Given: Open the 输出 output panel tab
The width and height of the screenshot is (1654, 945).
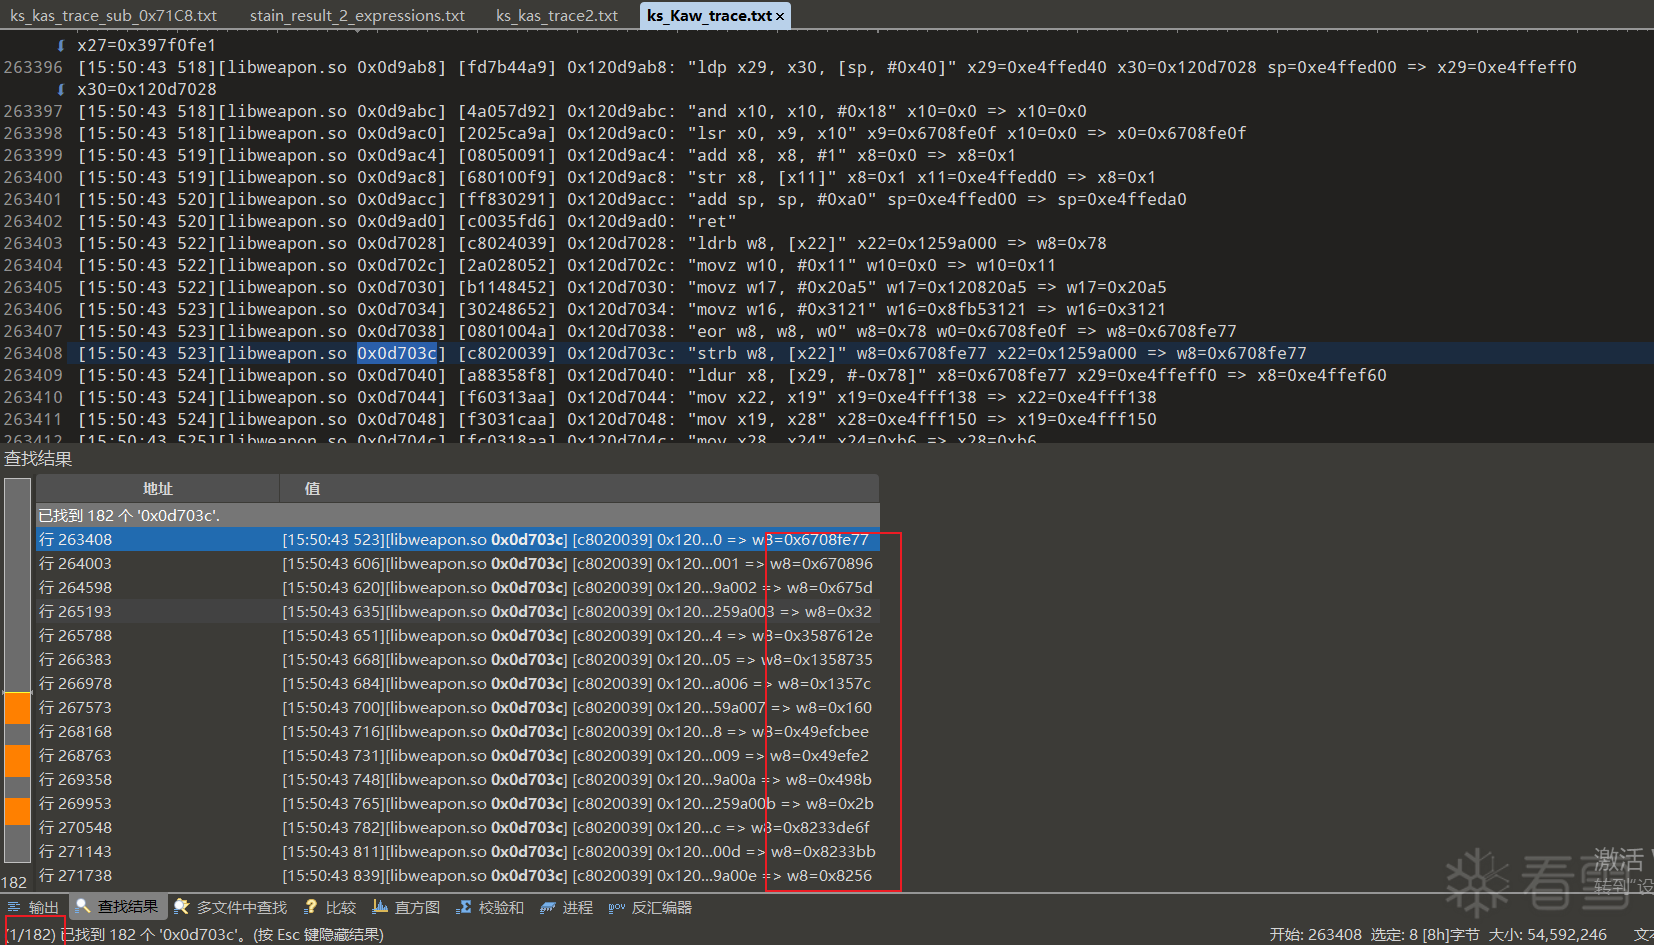Looking at the screenshot, I should click(x=34, y=907).
